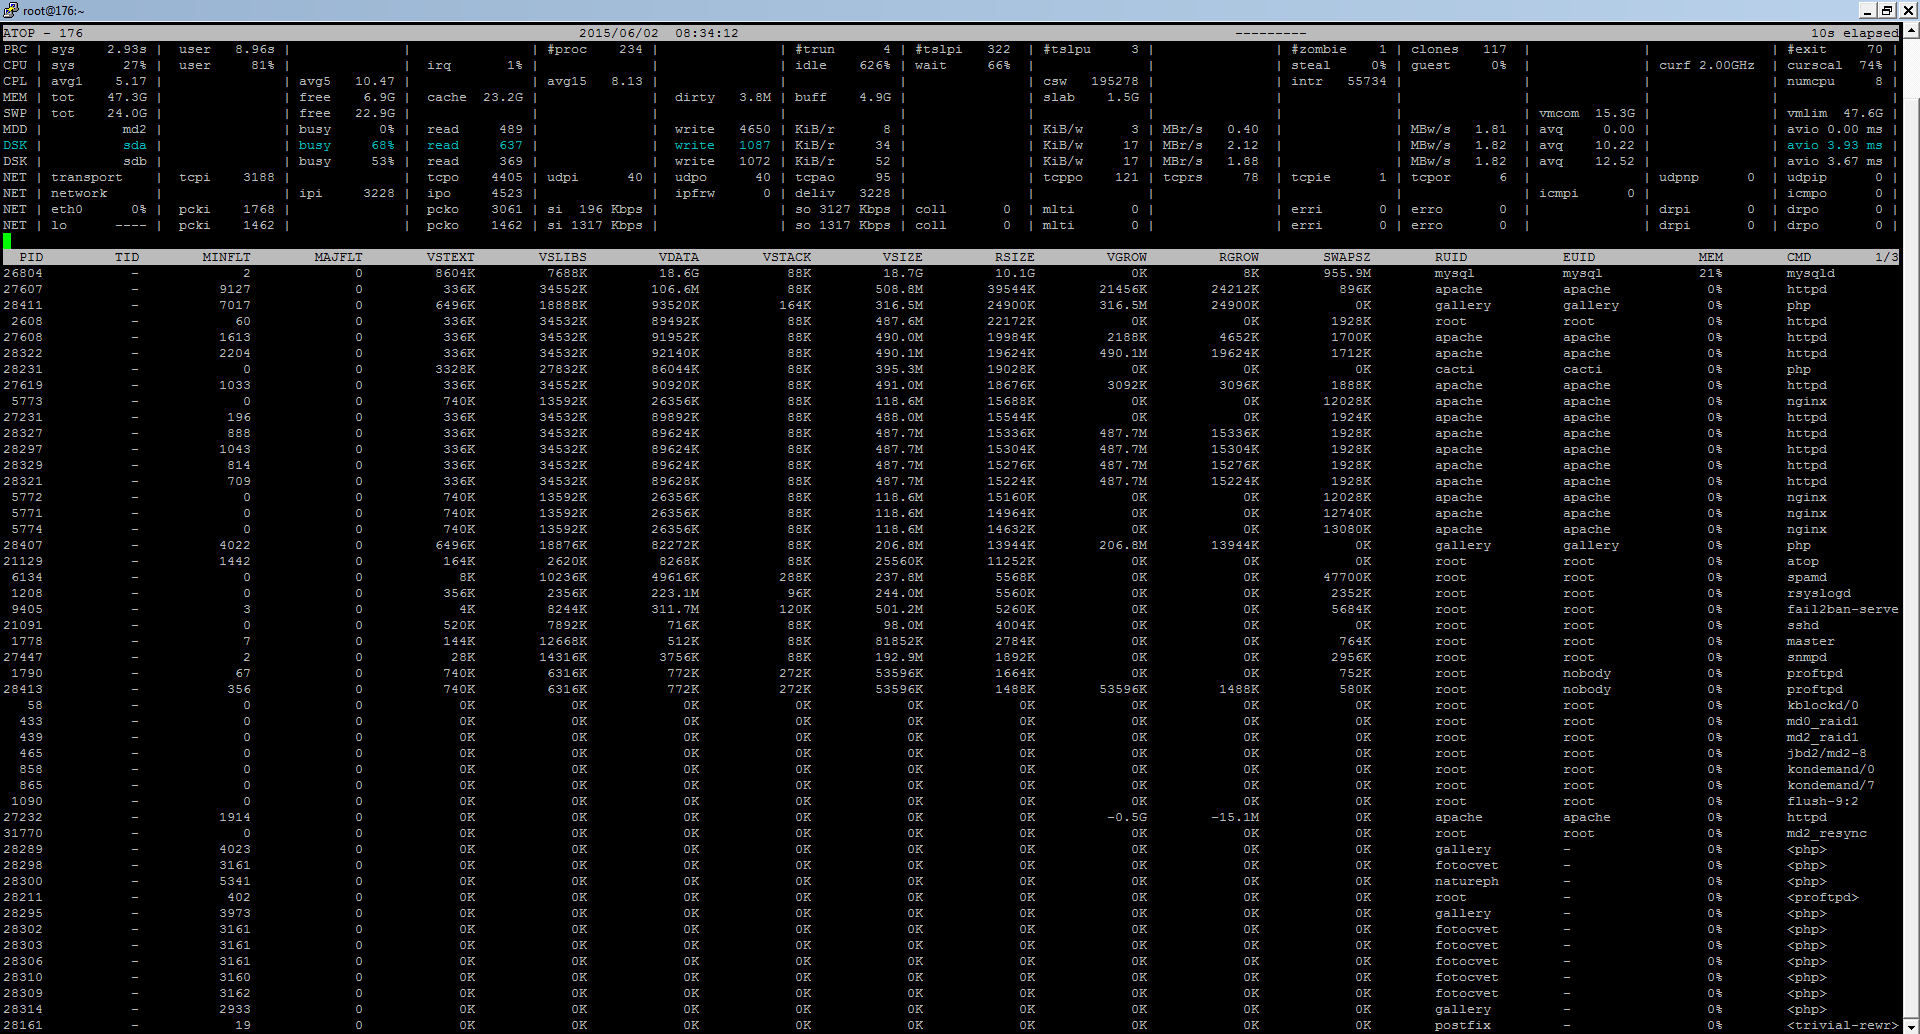Click the 955.9M SWAPSZ value

pos(1347,273)
